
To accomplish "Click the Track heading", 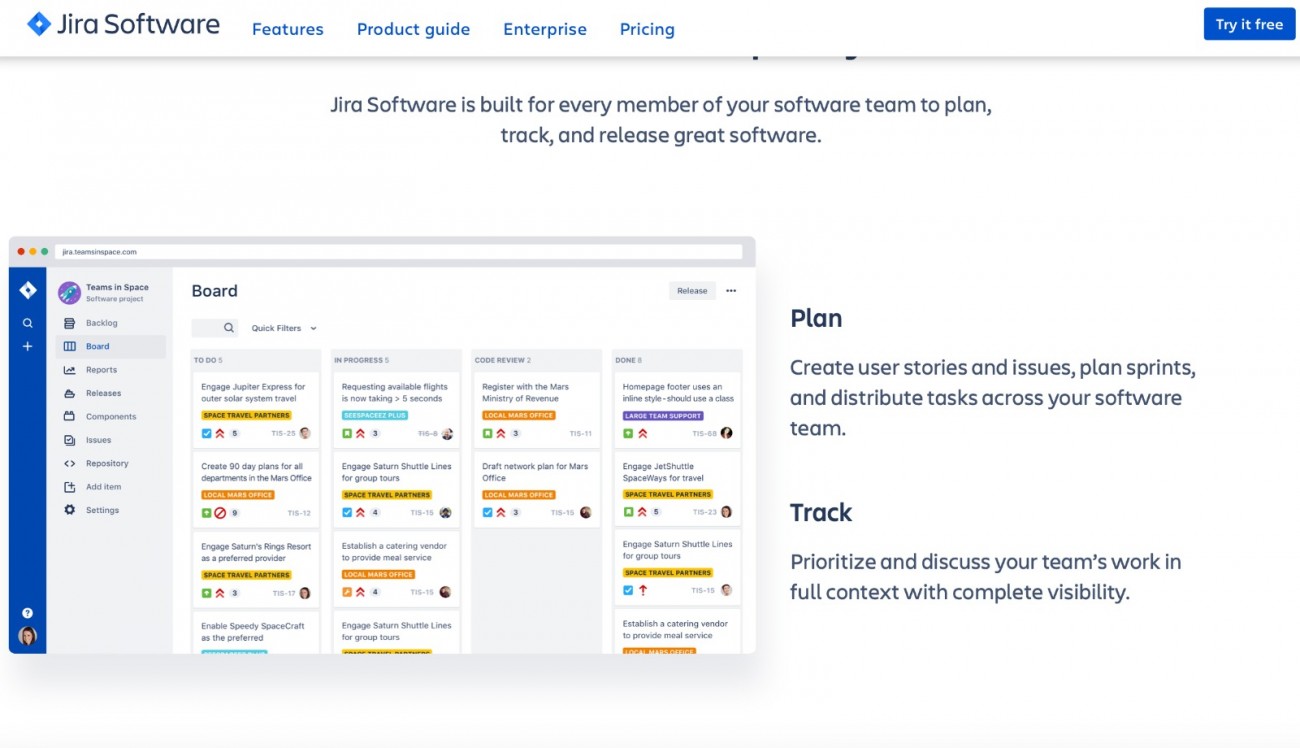I will 821,512.
